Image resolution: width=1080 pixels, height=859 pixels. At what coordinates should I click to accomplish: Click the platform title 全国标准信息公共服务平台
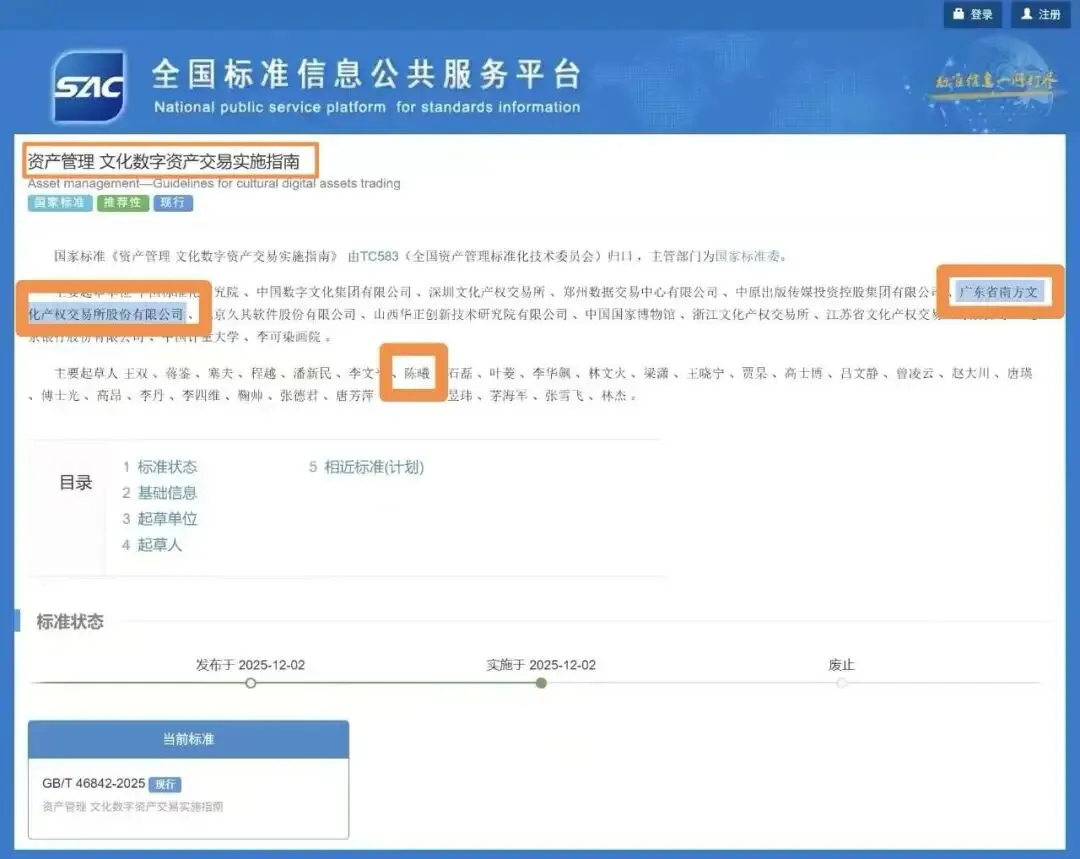(x=366, y=74)
